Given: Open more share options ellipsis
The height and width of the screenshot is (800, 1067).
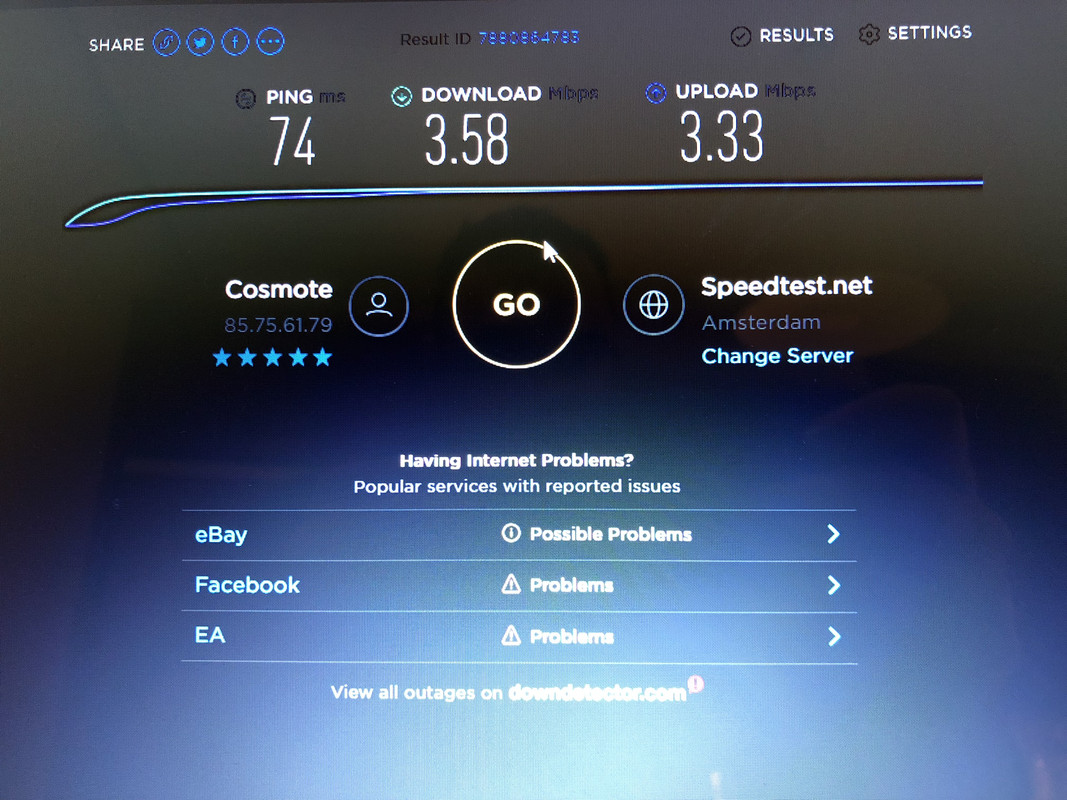Looking at the screenshot, I should [270, 41].
